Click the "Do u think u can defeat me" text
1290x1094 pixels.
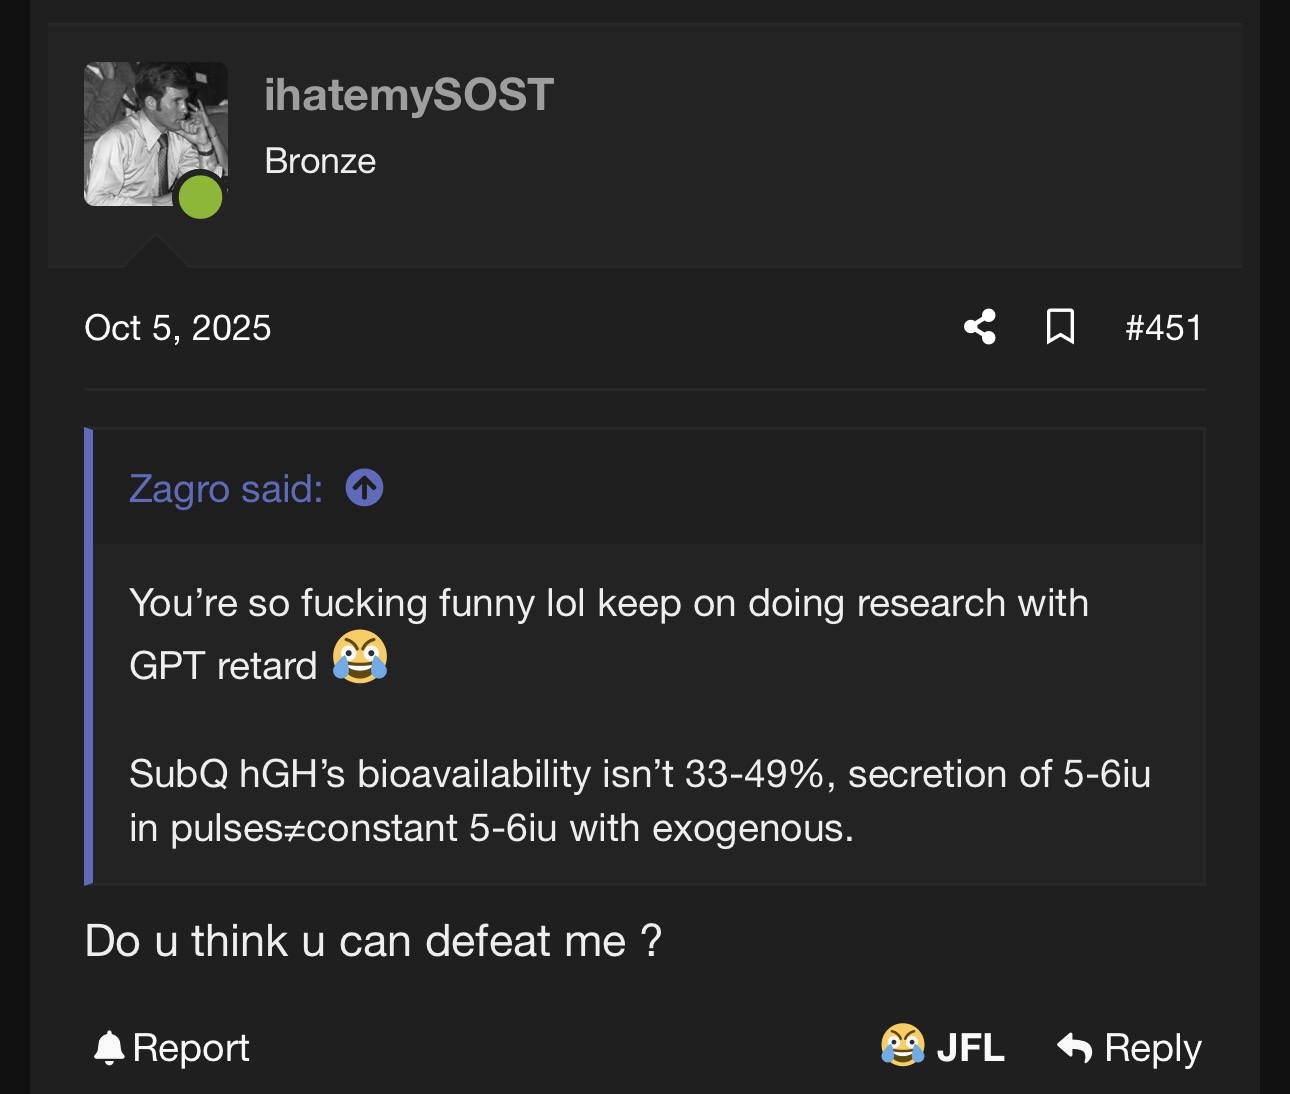[x=373, y=941]
